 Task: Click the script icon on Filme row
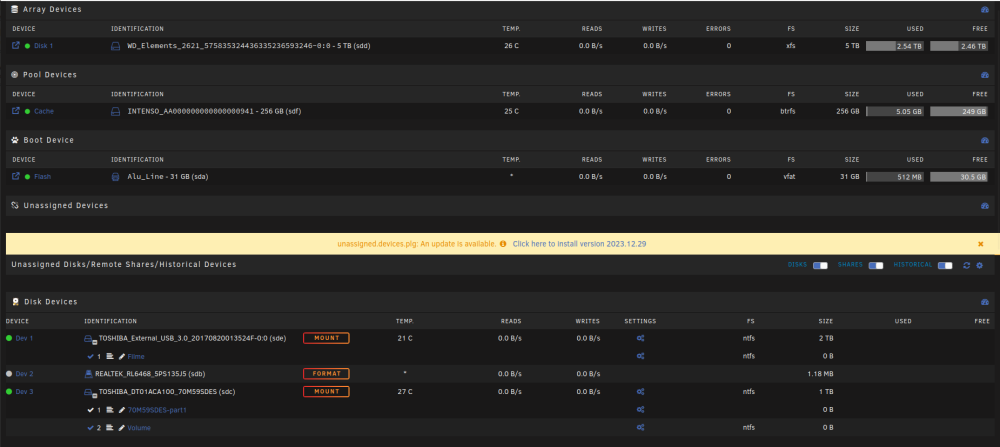tap(110, 356)
